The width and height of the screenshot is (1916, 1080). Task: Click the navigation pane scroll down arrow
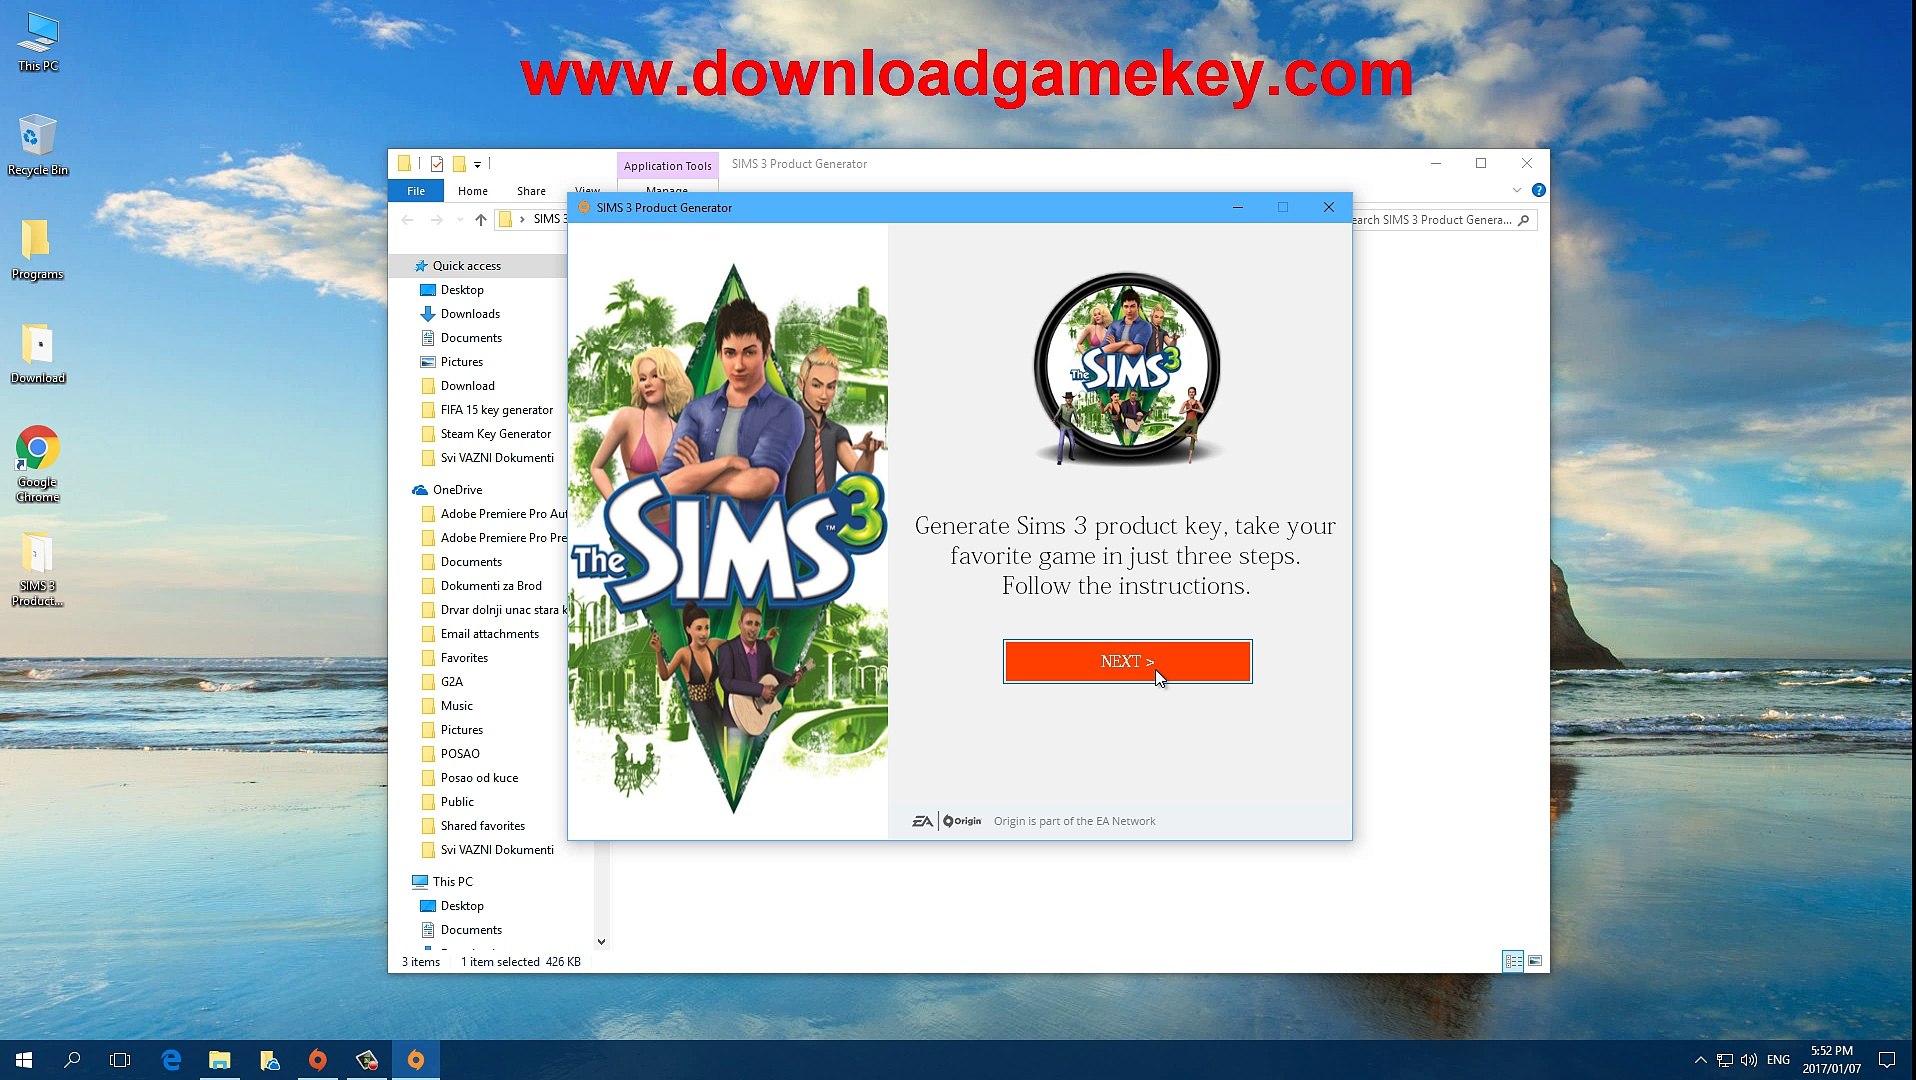point(601,941)
